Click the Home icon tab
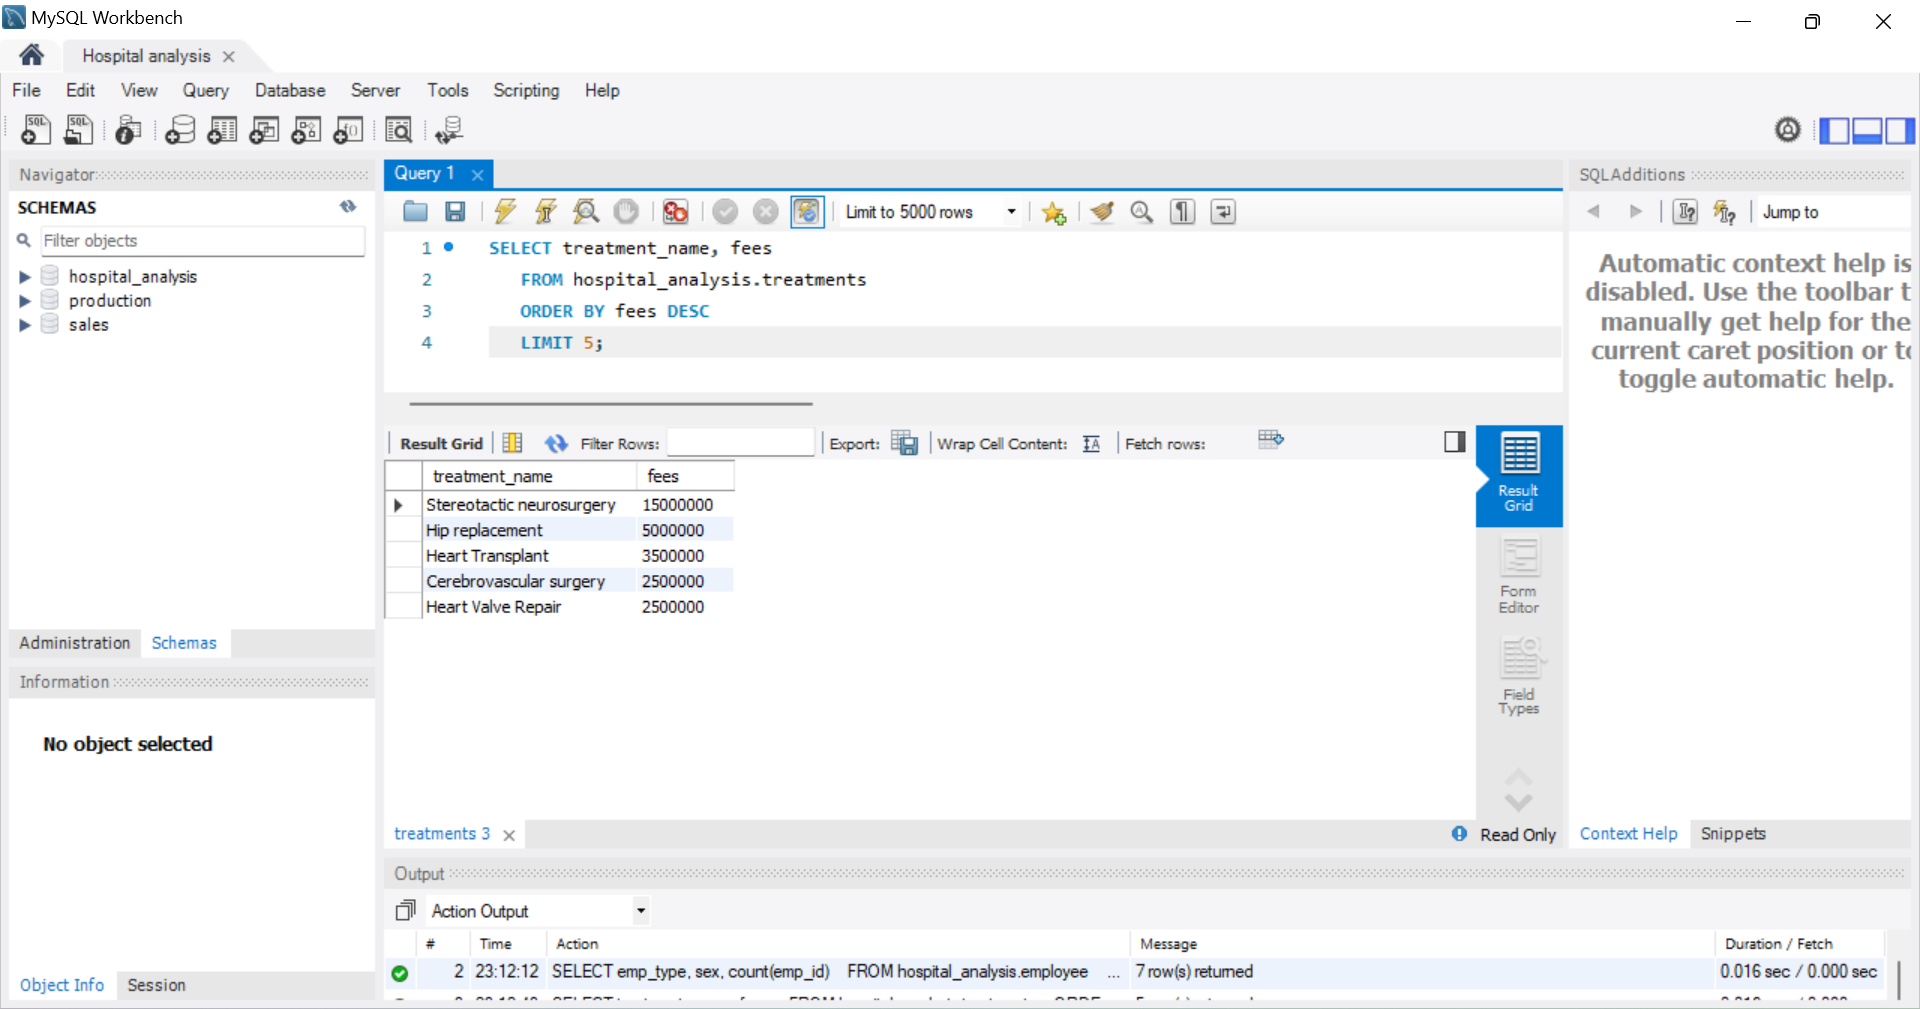 (x=31, y=55)
